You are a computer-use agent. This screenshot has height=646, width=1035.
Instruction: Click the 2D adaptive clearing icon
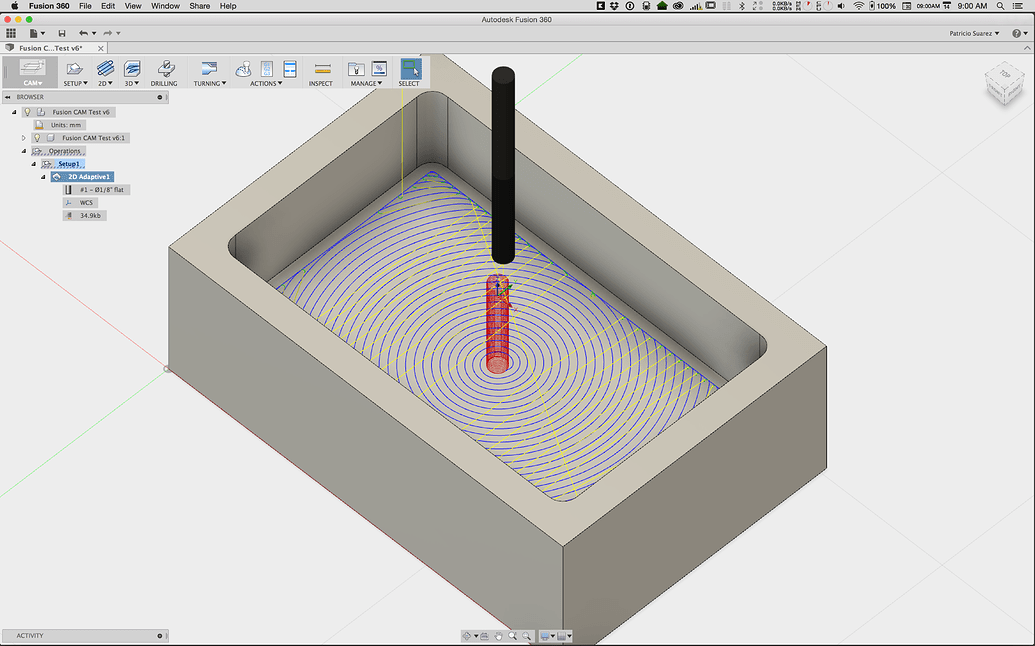[105, 69]
